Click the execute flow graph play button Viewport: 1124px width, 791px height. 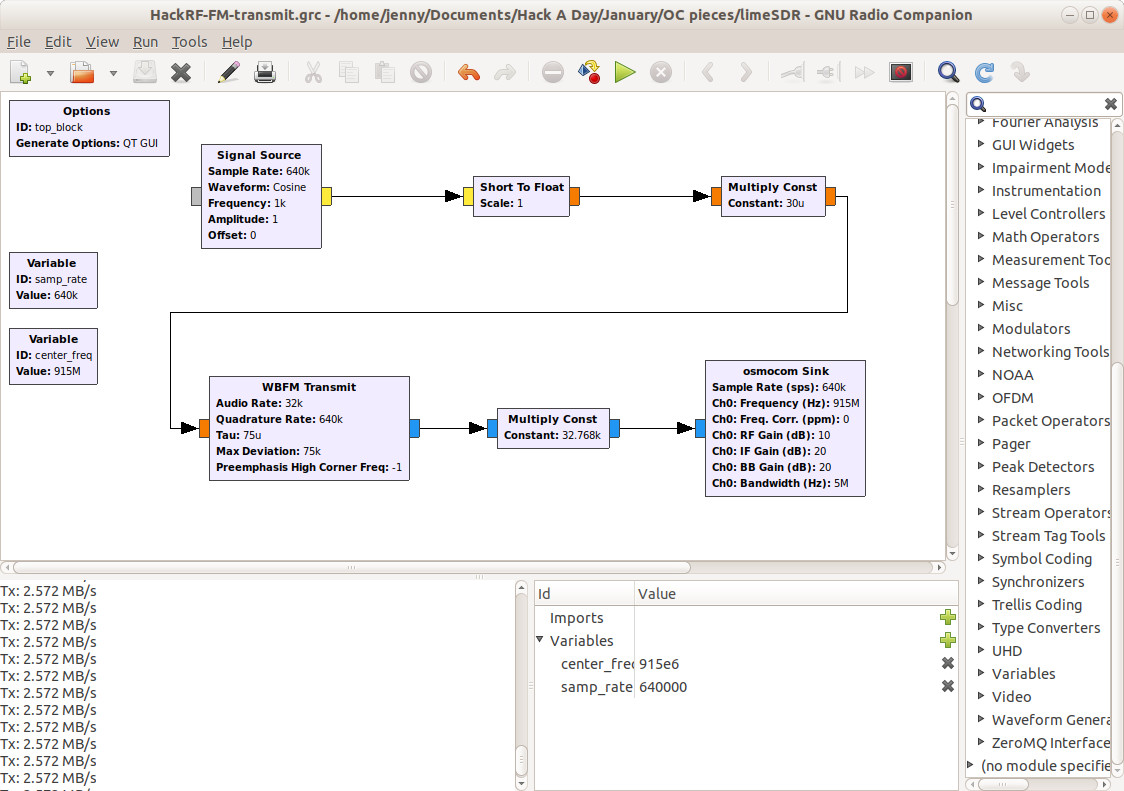625,72
